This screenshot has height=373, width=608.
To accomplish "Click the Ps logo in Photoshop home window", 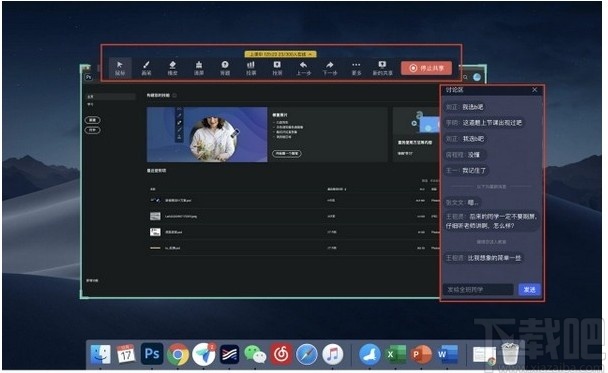I will pyautogui.click(x=89, y=77).
